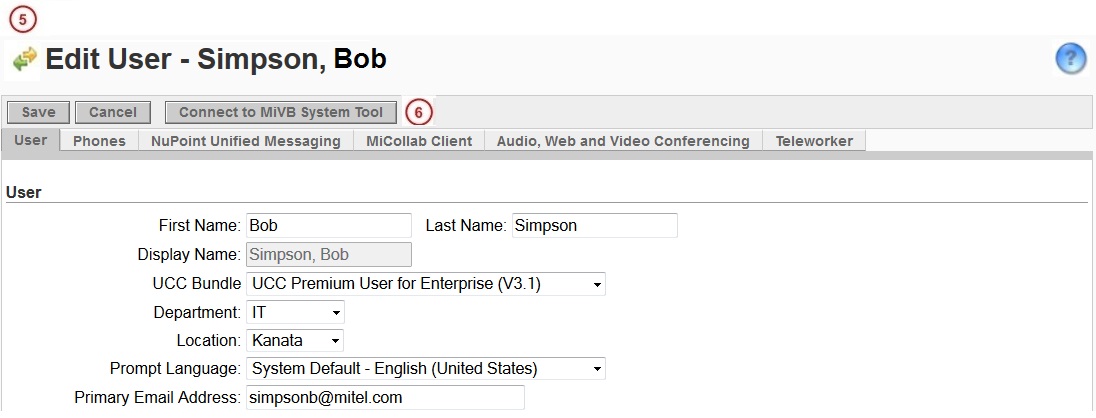Screen dimensions: 1096x418
Task: Click the First Name field containing Bob
Action: point(329,226)
